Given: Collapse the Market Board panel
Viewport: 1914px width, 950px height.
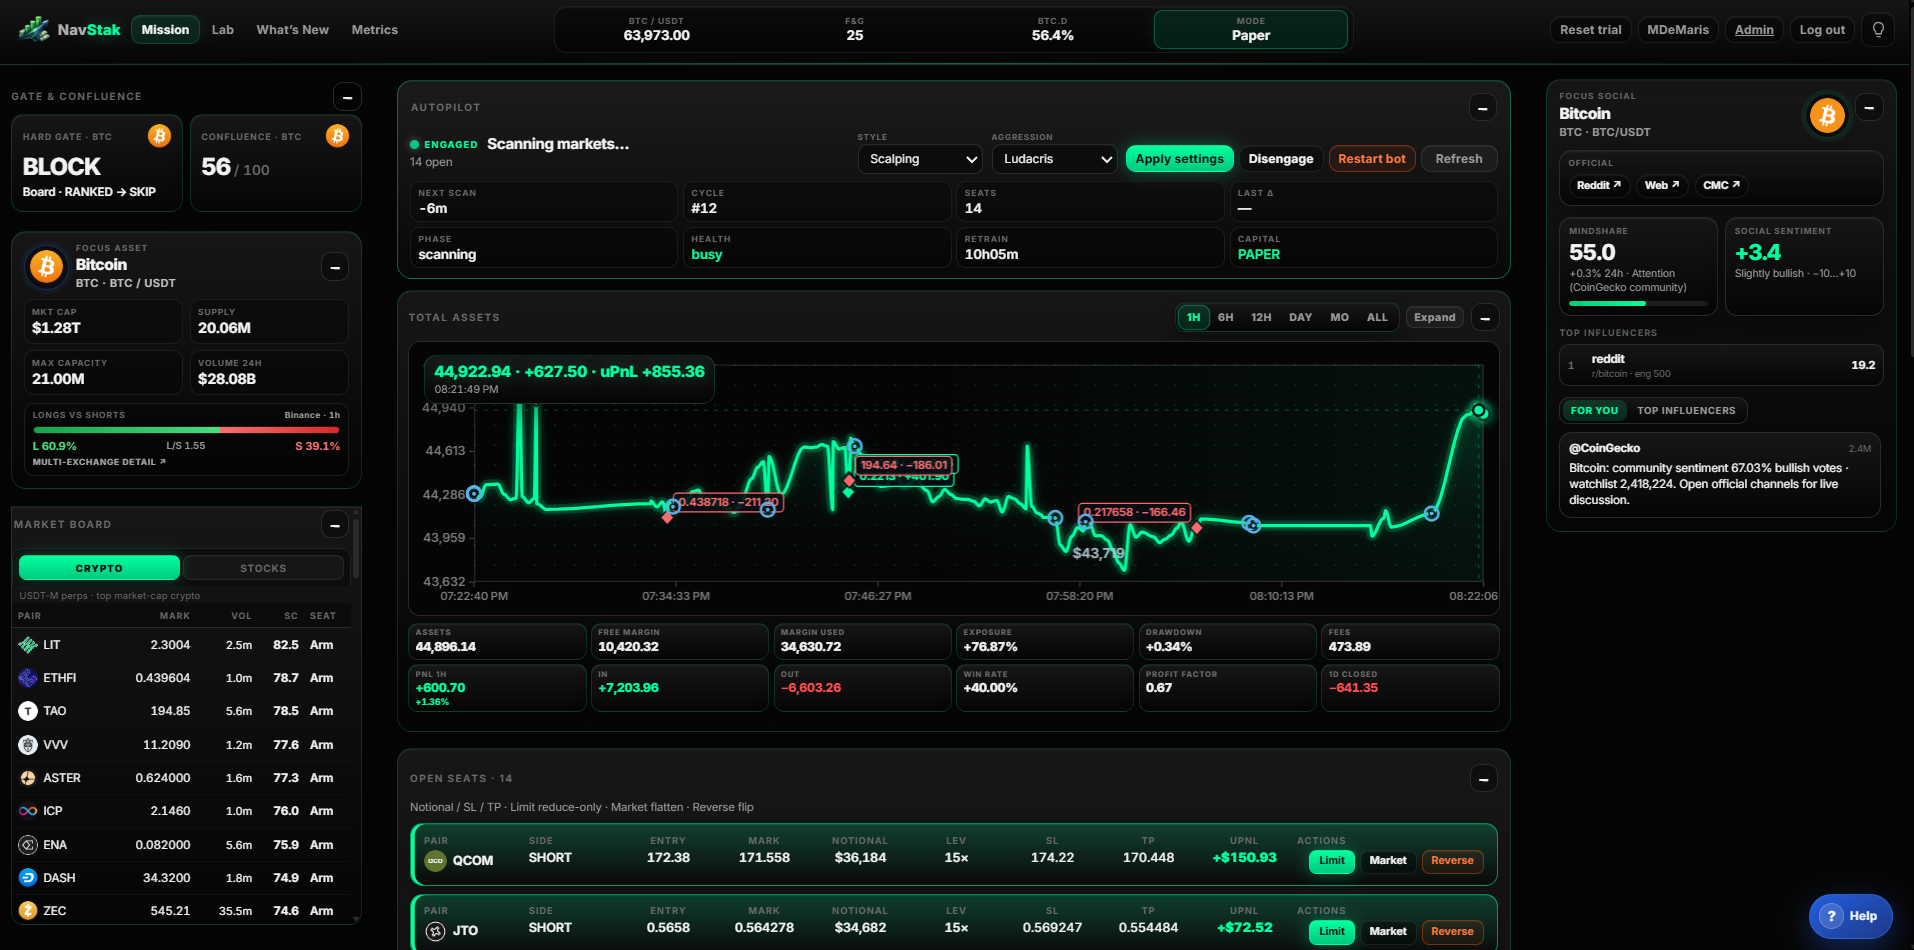Looking at the screenshot, I should 335,525.
